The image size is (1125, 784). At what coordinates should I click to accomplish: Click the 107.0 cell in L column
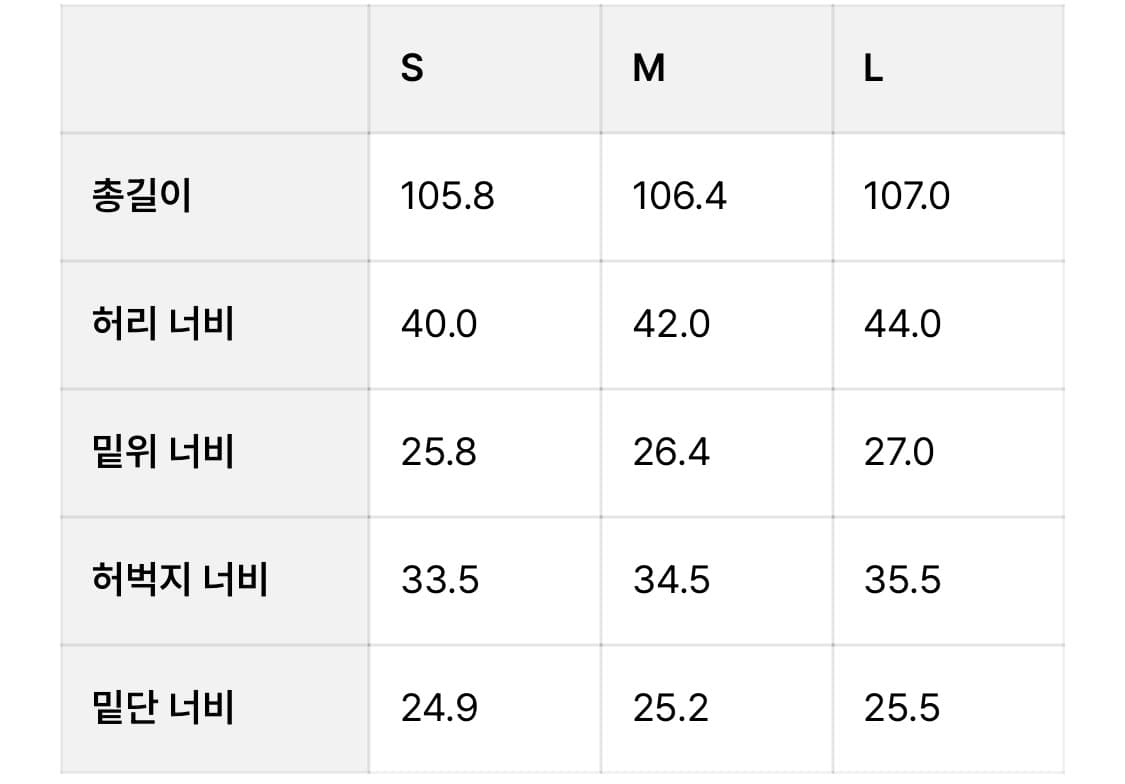click(907, 196)
